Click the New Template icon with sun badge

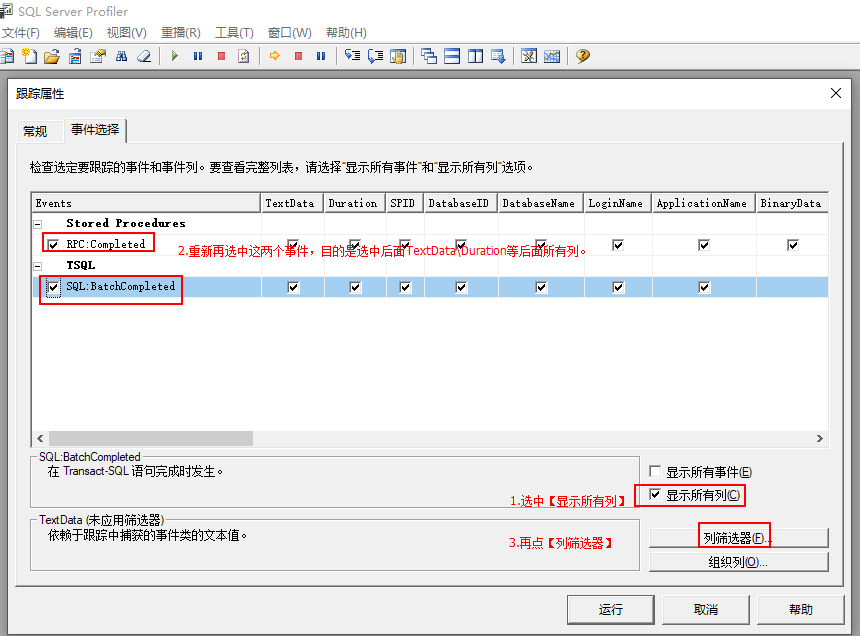coord(29,56)
